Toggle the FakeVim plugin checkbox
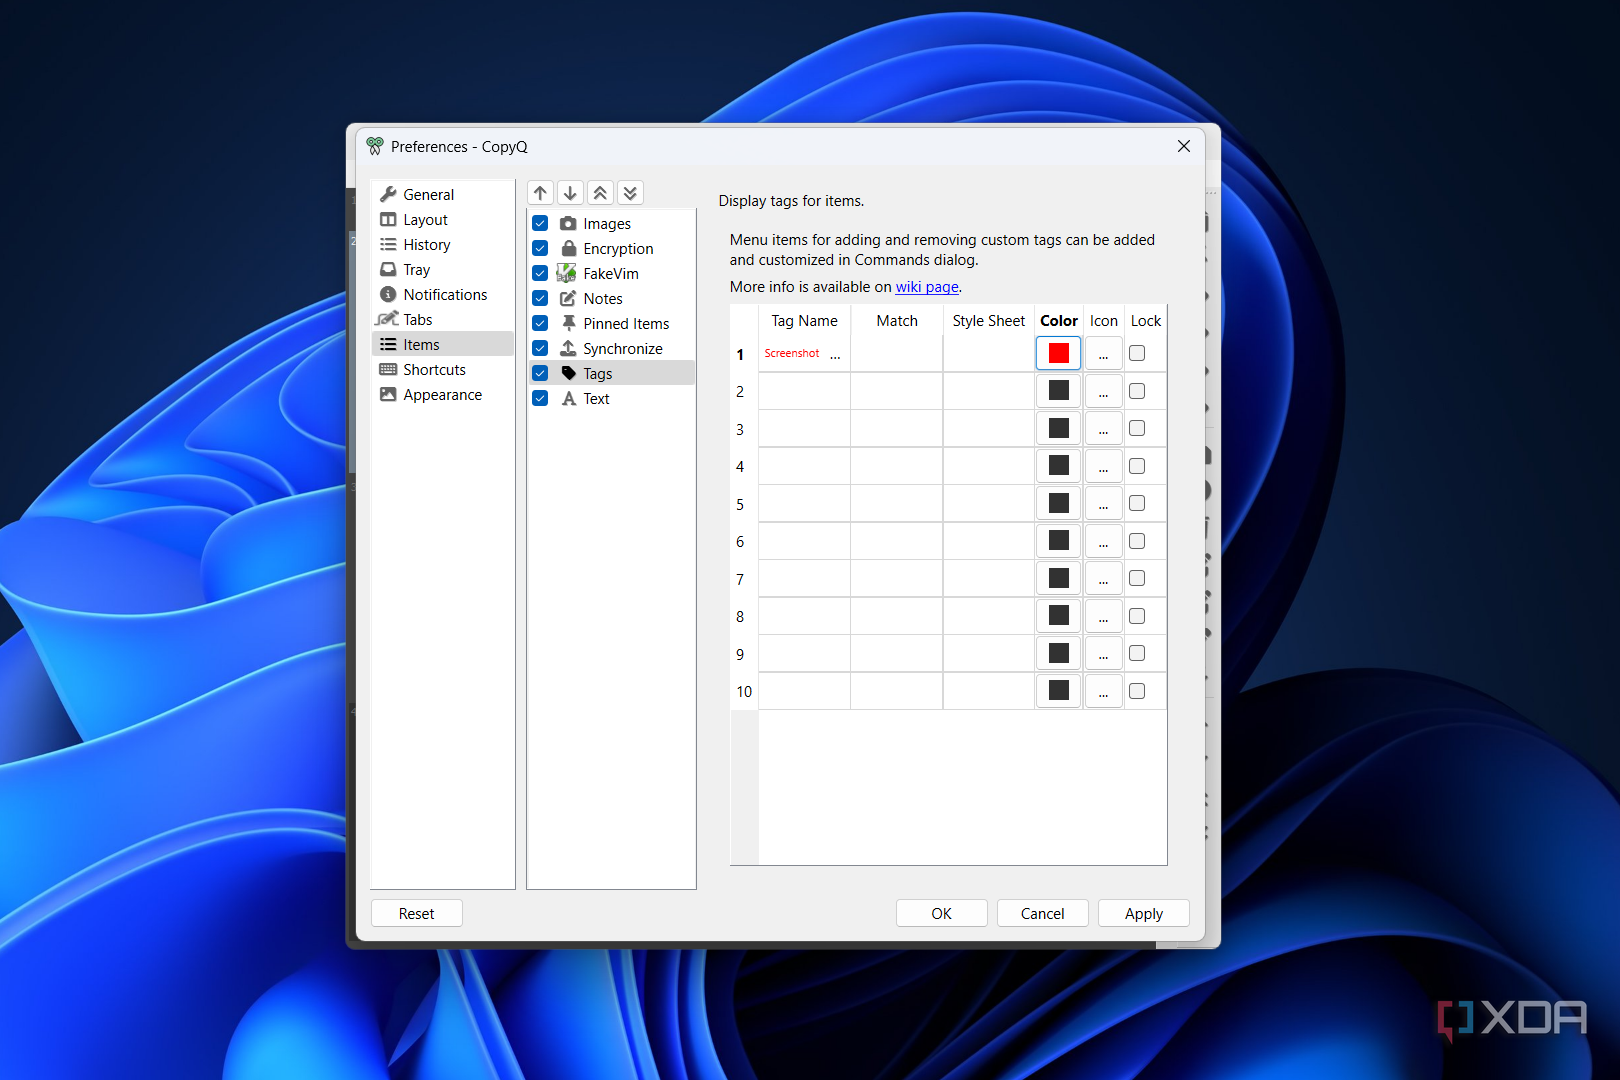This screenshot has width=1620, height=1080. (540, 273)
